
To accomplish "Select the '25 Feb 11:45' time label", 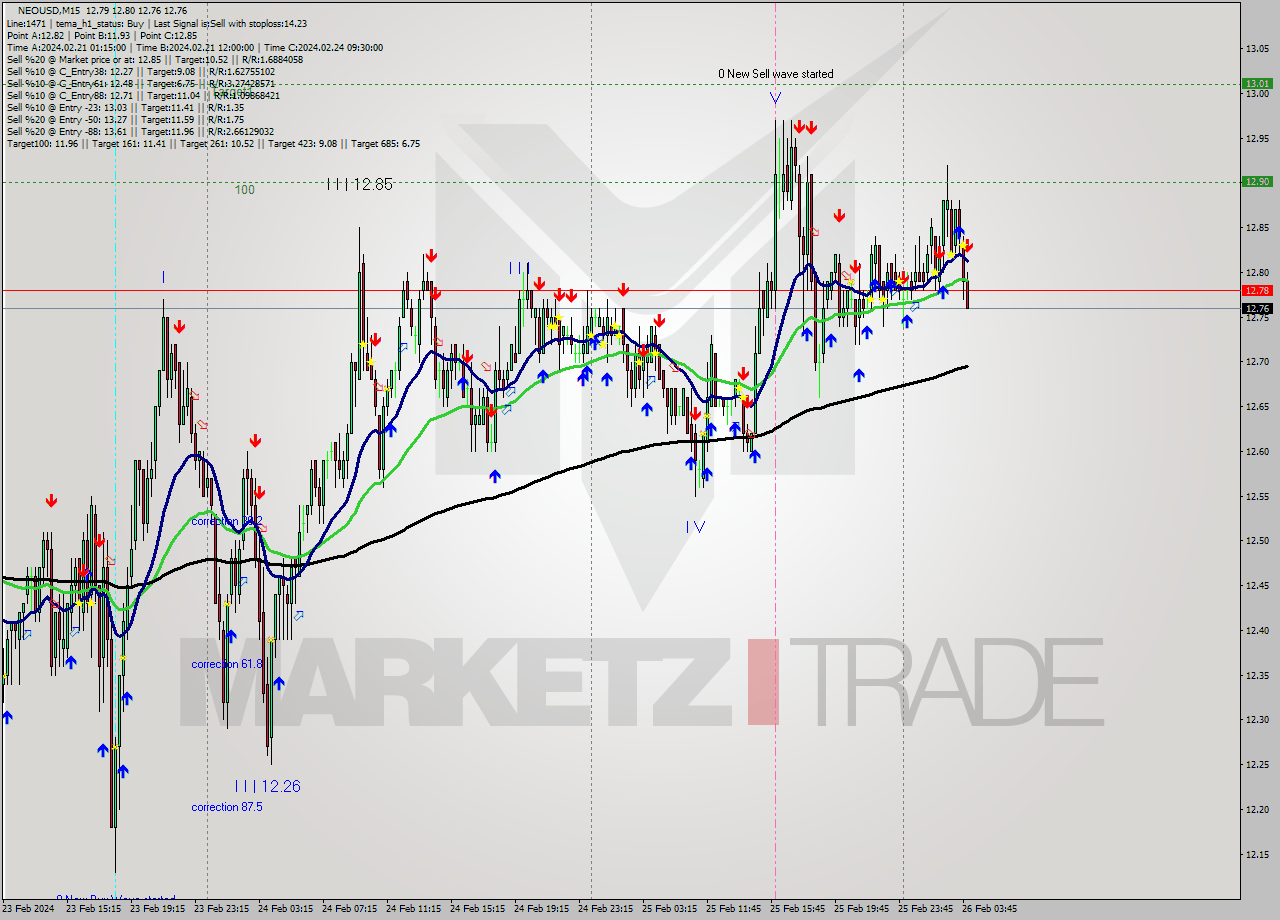I will pyautogui.click(x=733, y=909).
